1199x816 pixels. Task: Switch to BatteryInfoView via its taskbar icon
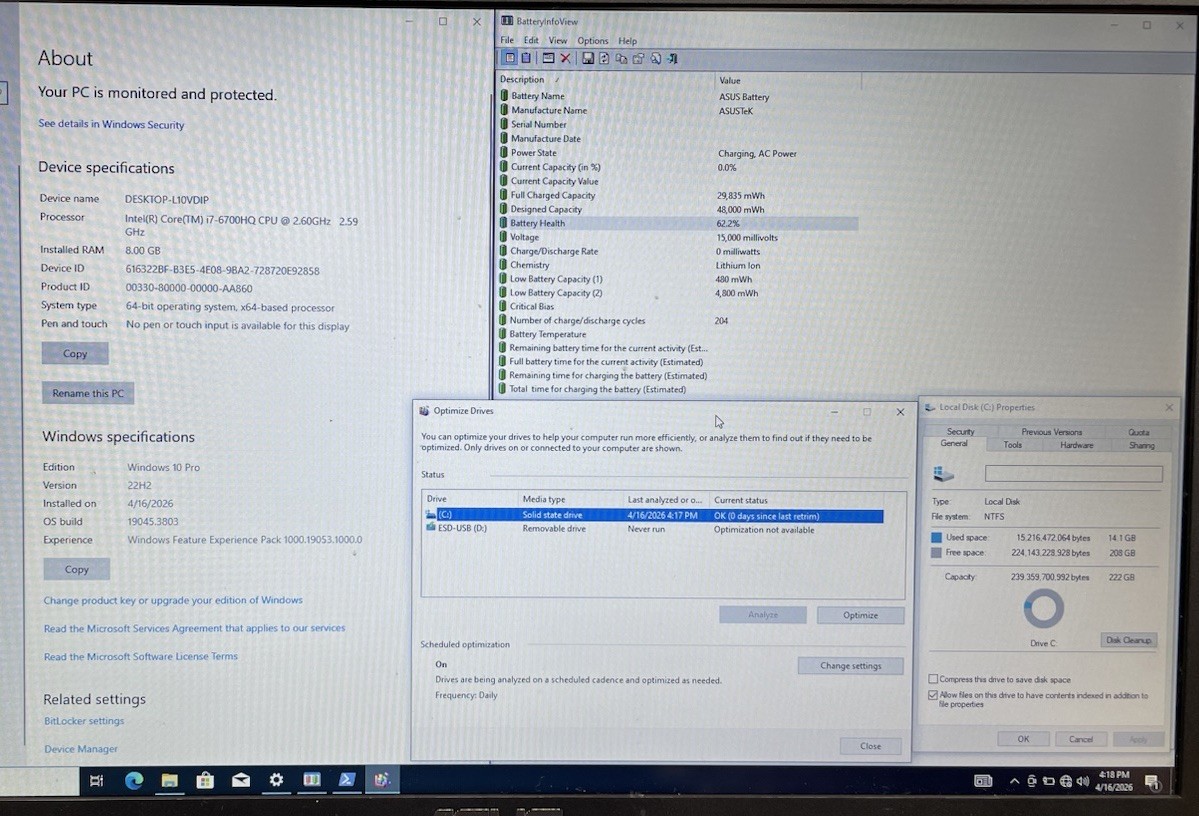(x=311, y=780)
